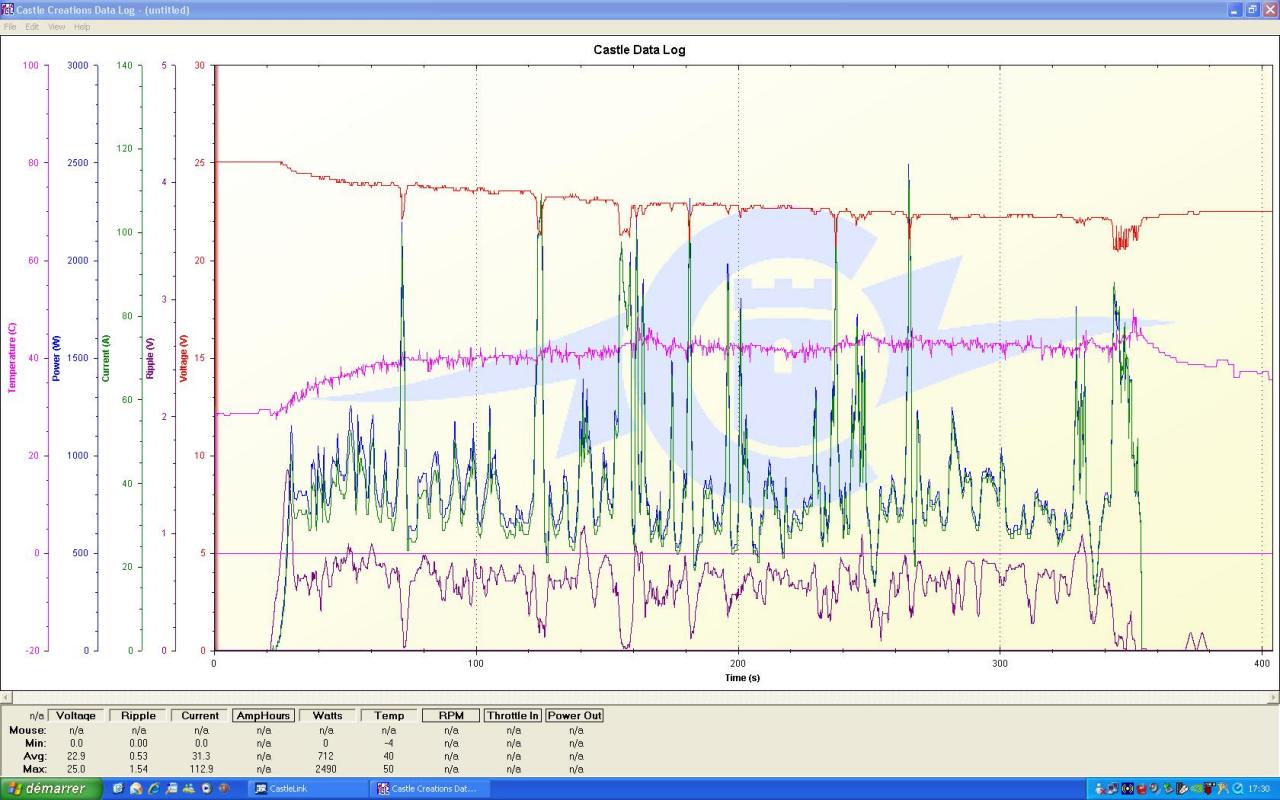This screenshot has height=800, width=1280.
Task: Click the max temp value 50
Action: click(389, 769)
